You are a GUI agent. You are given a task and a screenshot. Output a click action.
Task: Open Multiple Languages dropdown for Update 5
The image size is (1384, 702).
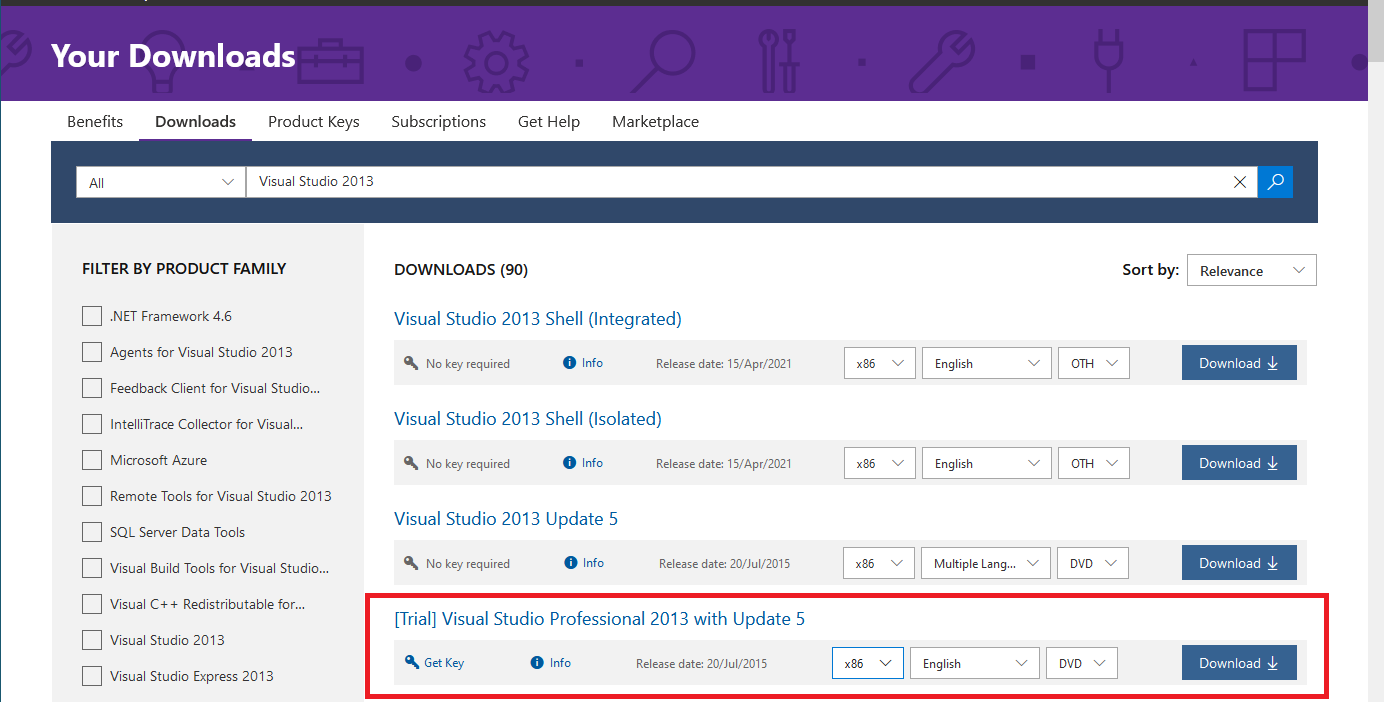(x=985, y=563)
